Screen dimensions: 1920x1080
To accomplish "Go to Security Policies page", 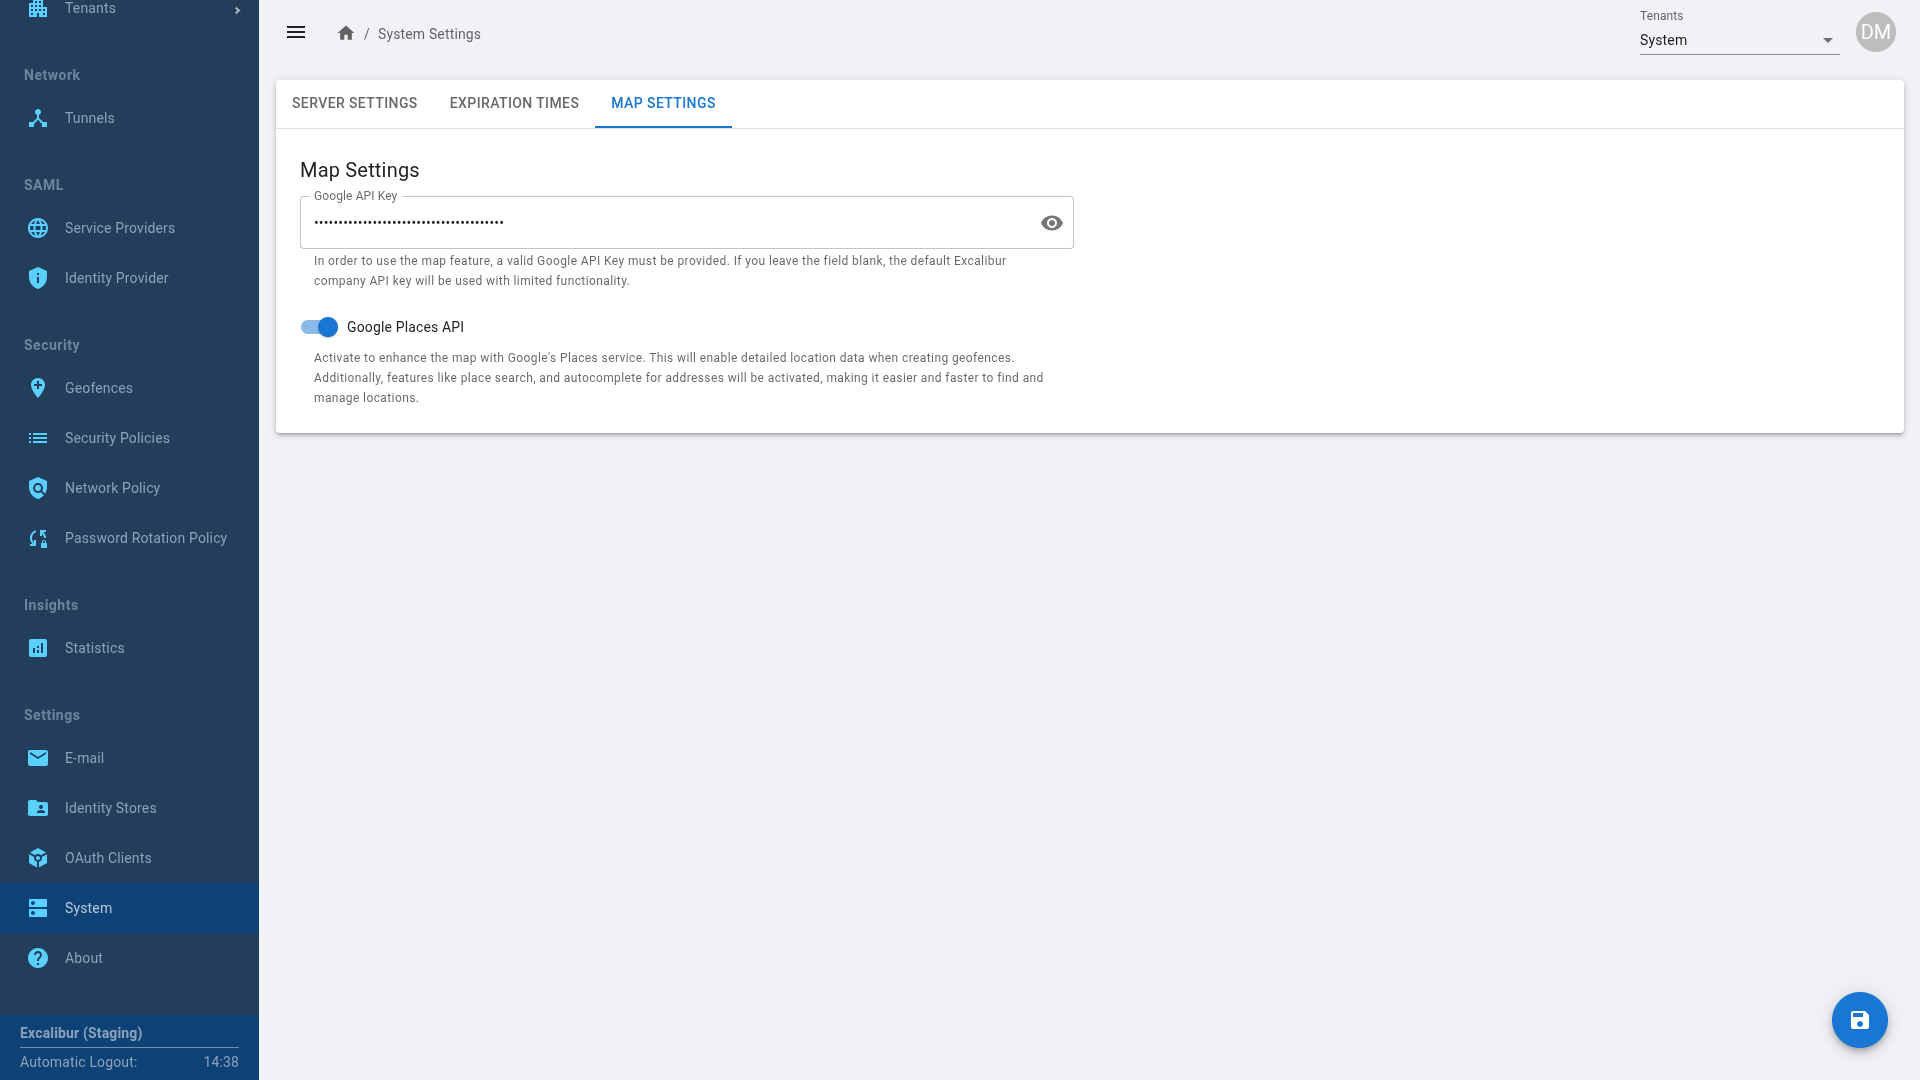I will pyautogui.click(x=117, y=438).
